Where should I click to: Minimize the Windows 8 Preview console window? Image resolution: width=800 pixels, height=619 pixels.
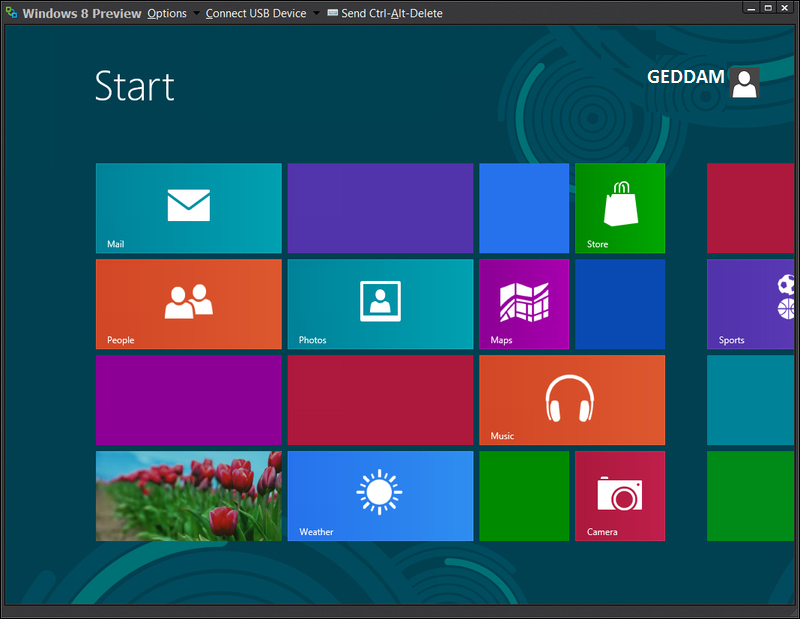tap(751, 8)
